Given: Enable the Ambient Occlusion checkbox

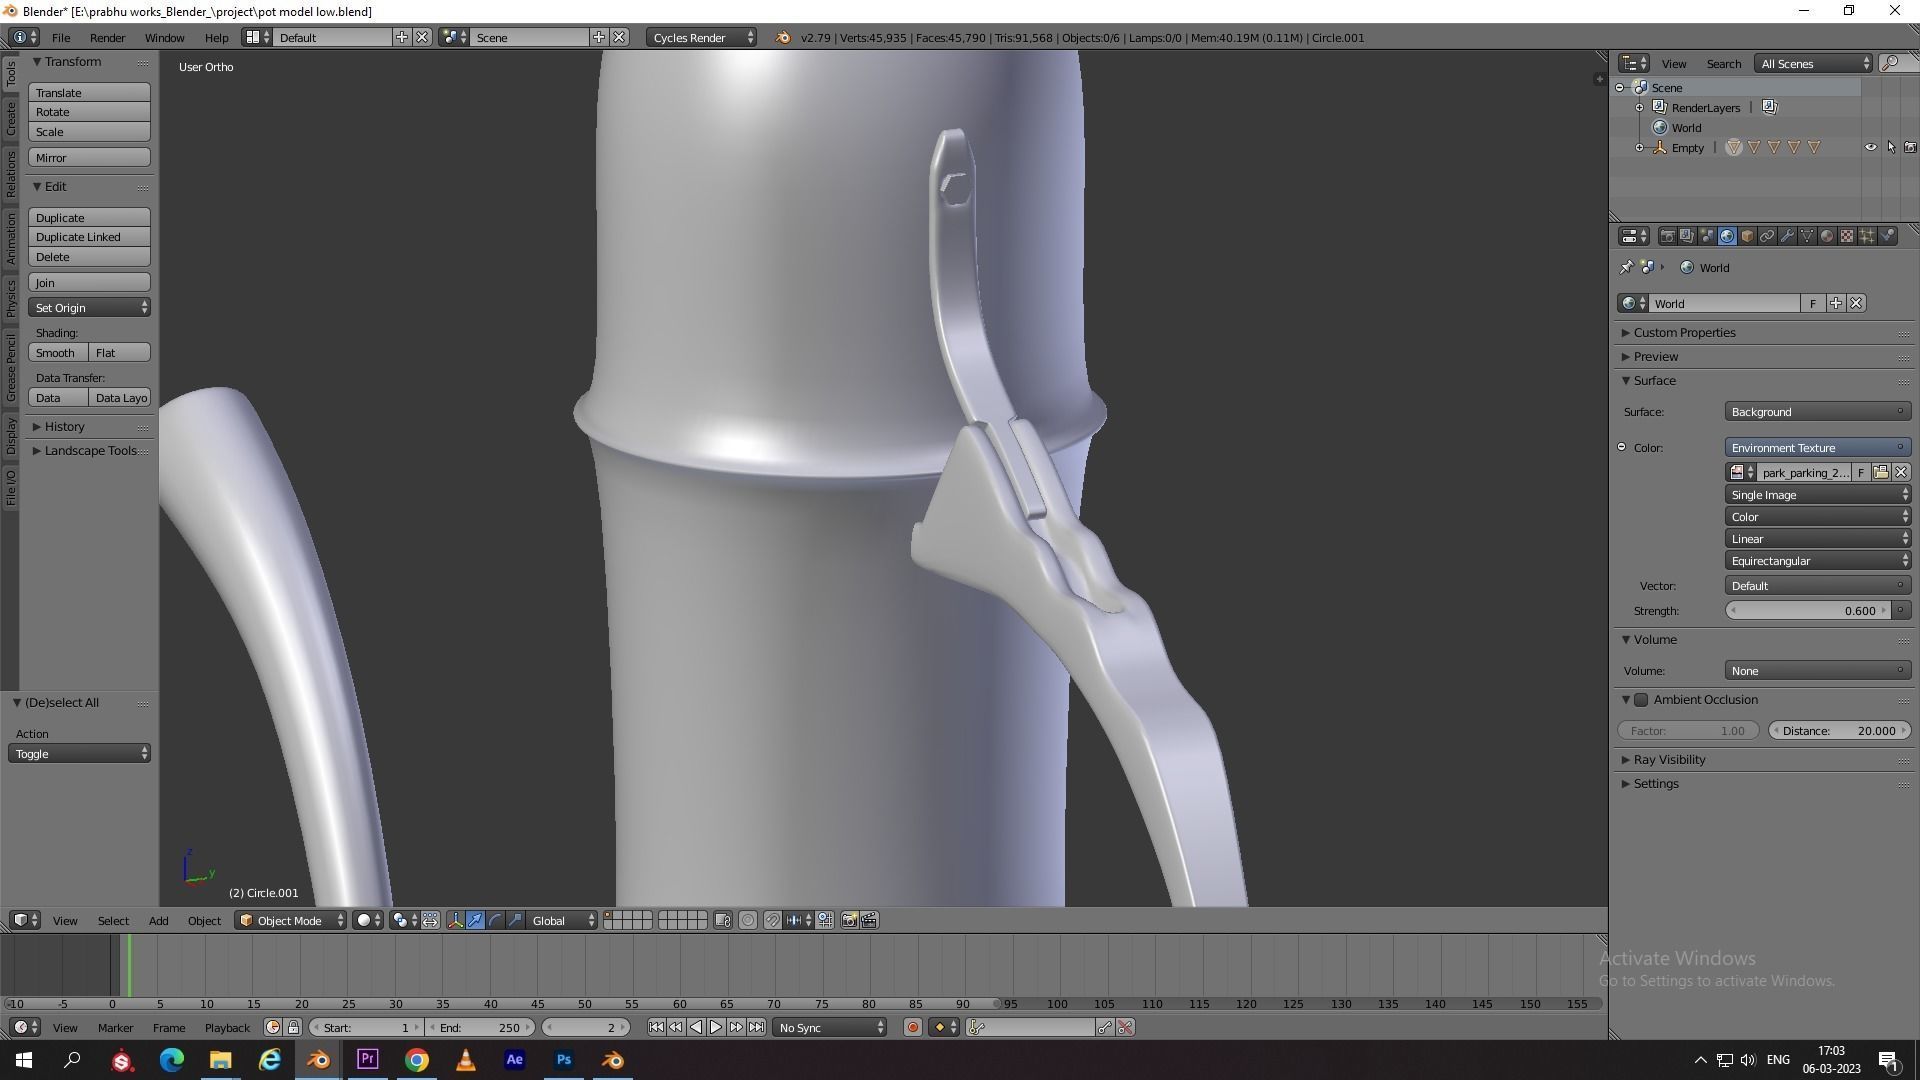Looking at the screenshot, I should tap(1641, 700).
